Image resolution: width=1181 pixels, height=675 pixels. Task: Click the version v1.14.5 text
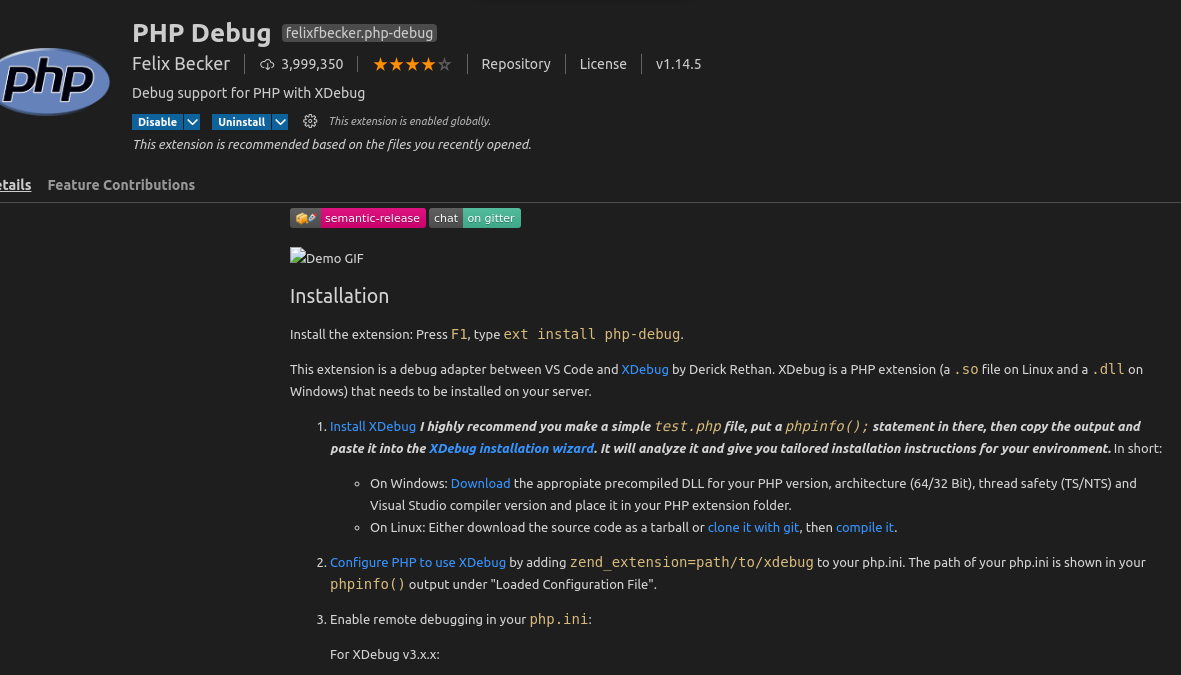(679, 64)
